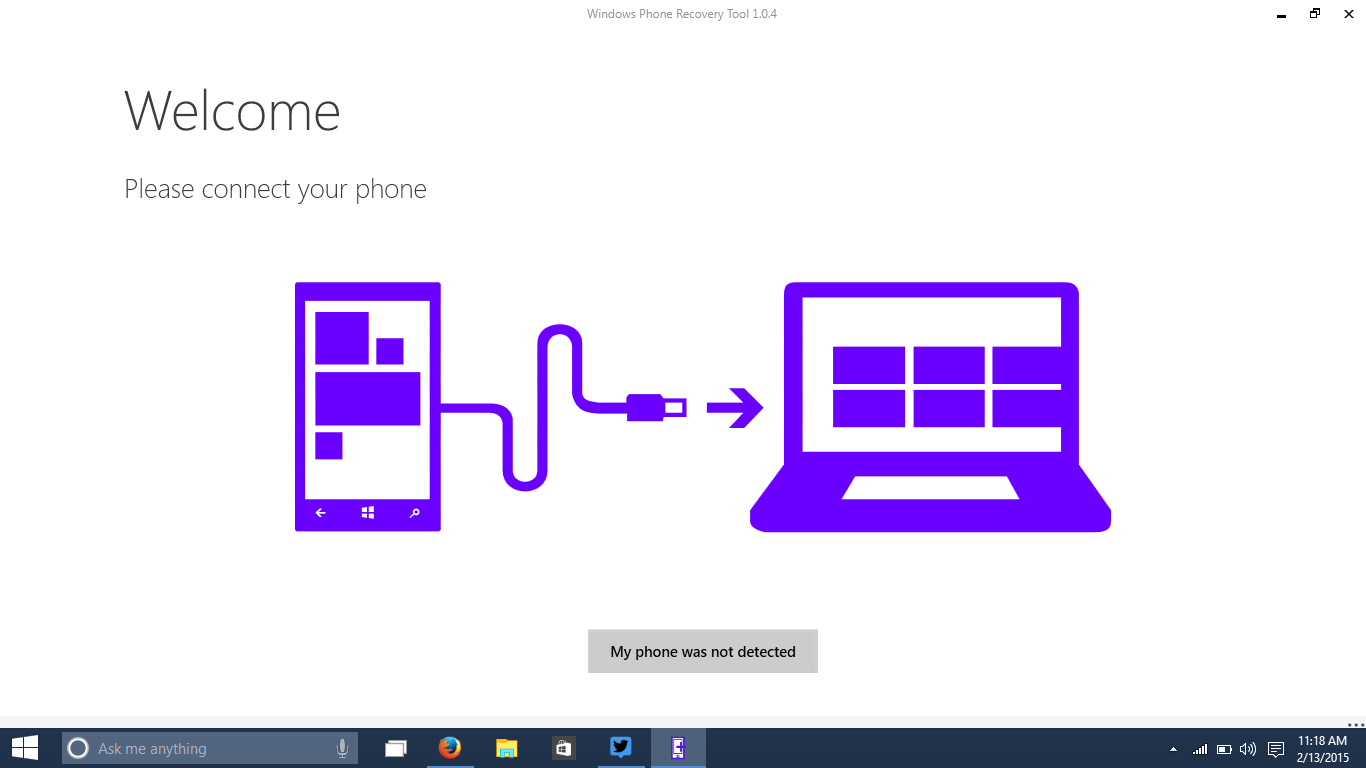Click the Ask me anything search box
The width and height of the screenshot is (1366, 768).
[210, 748]
